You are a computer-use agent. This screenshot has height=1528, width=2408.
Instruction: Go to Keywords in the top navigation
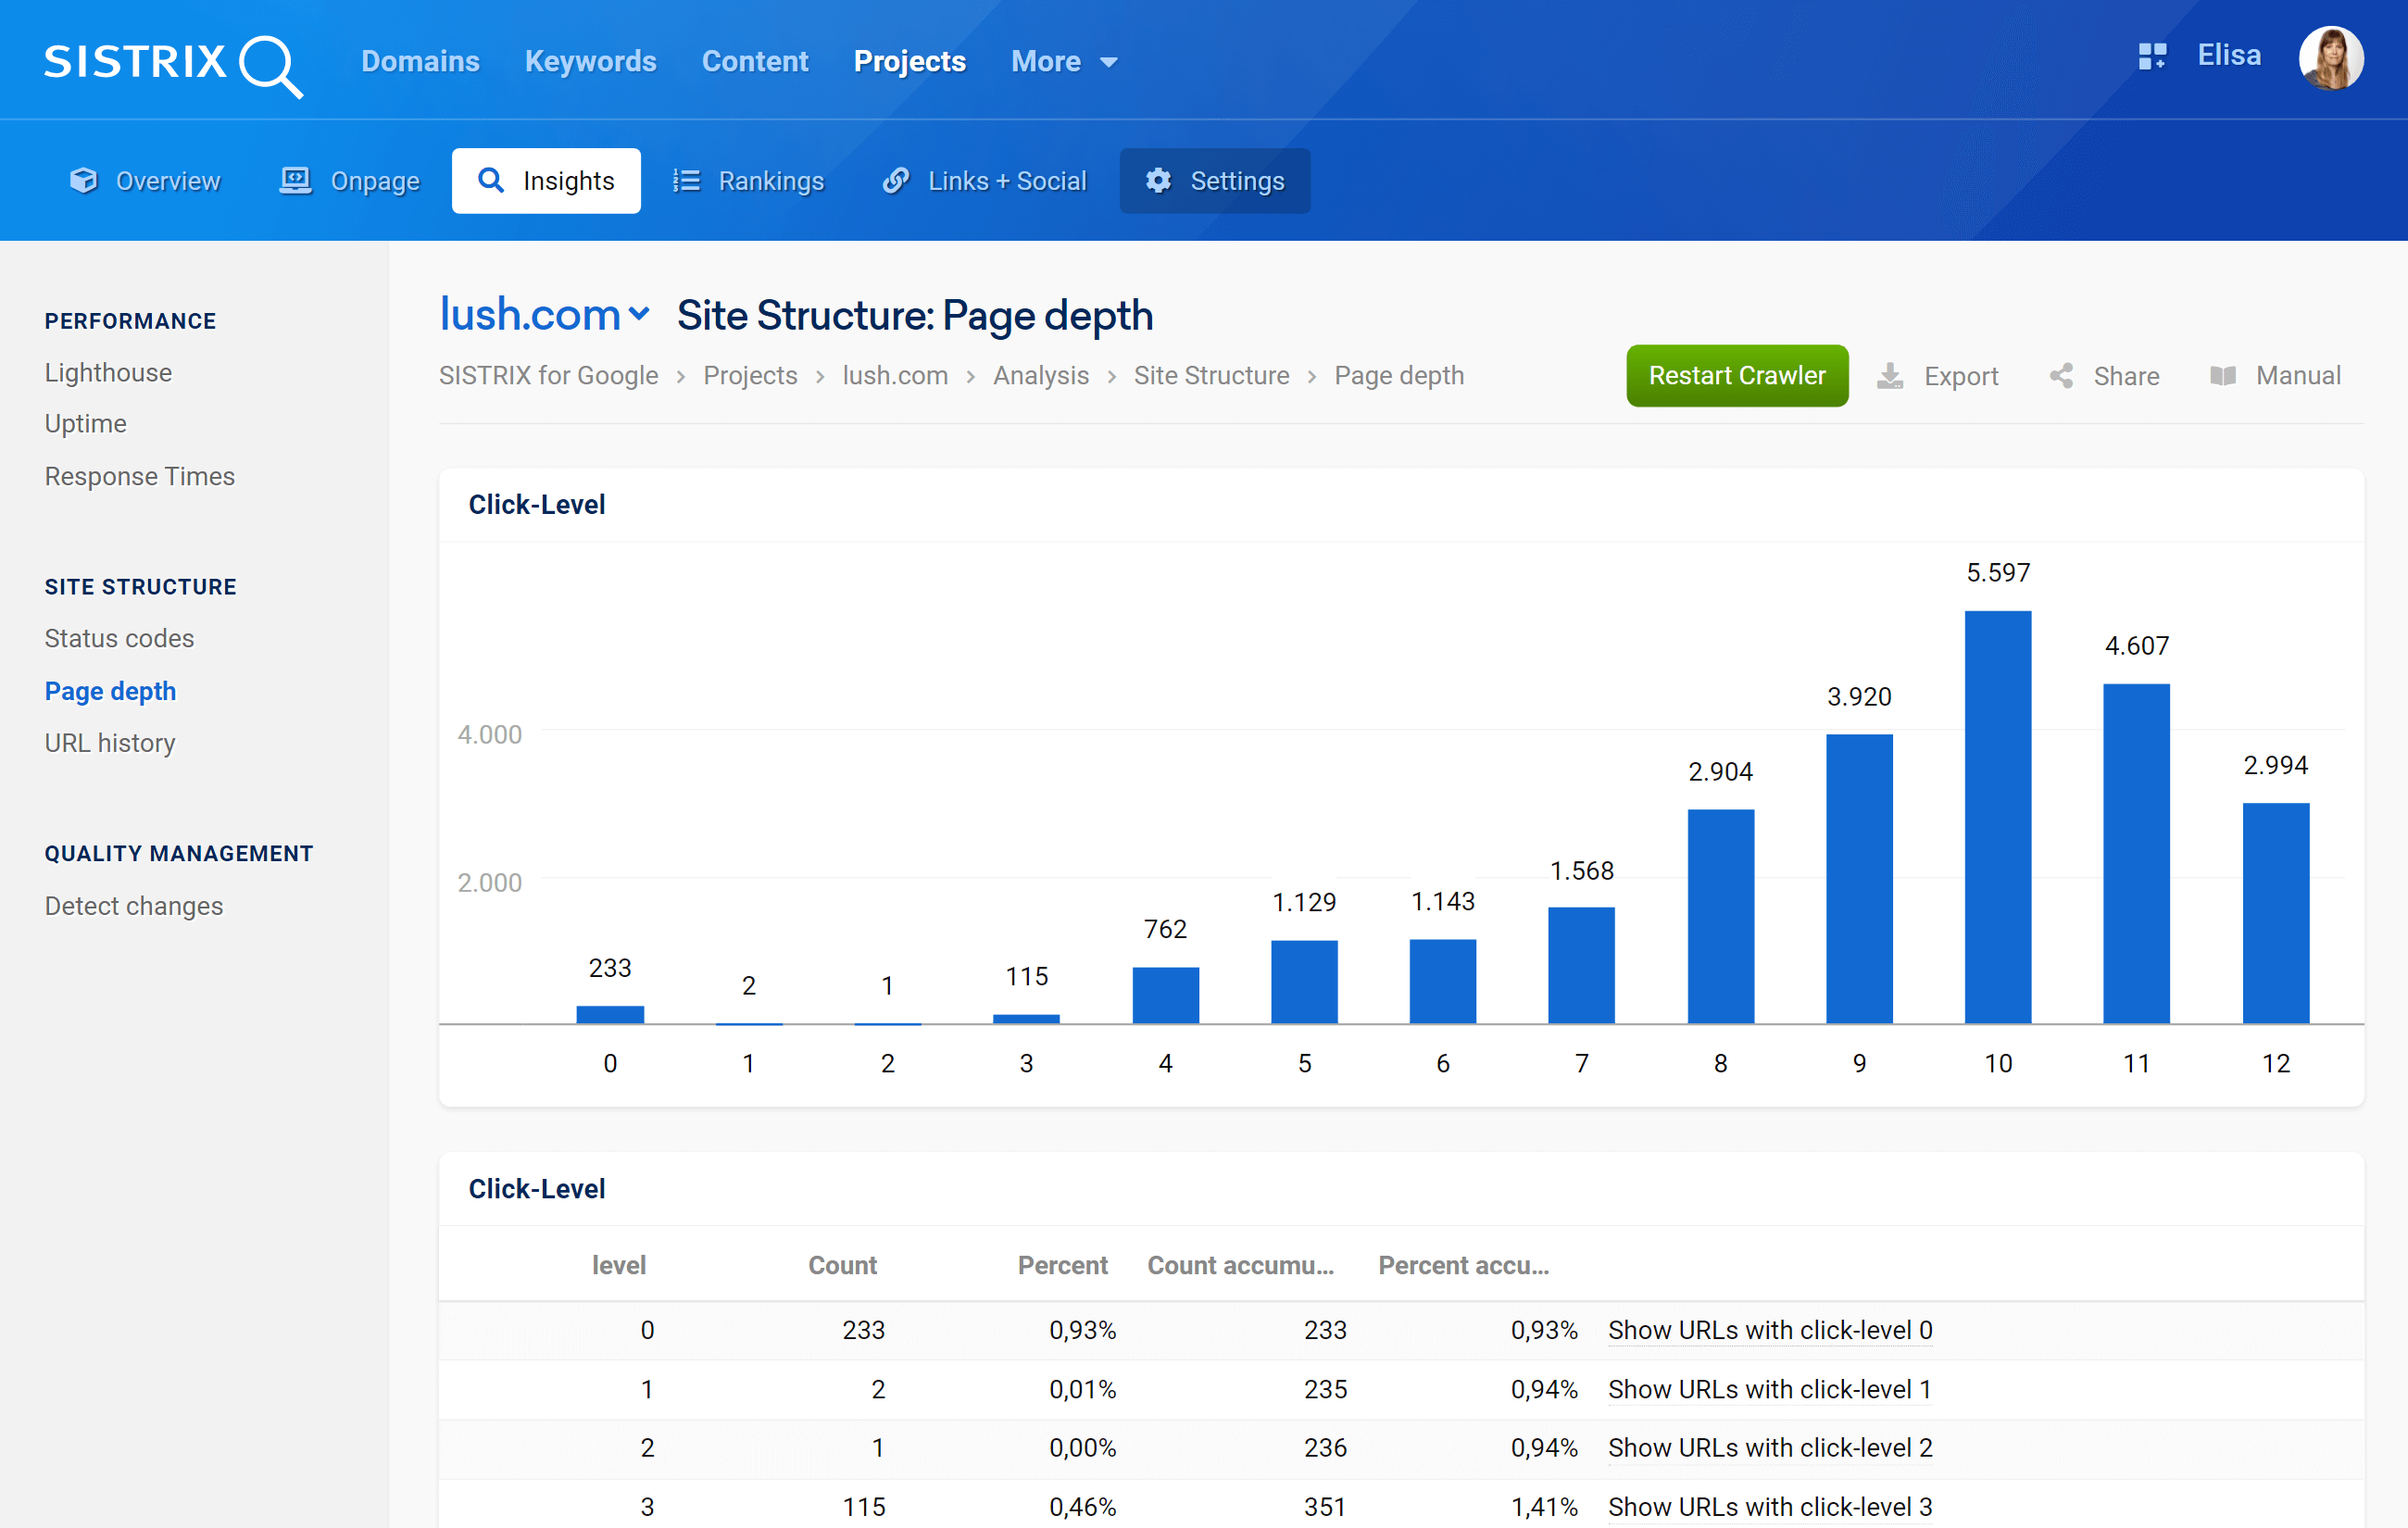(x=590, y=62)
